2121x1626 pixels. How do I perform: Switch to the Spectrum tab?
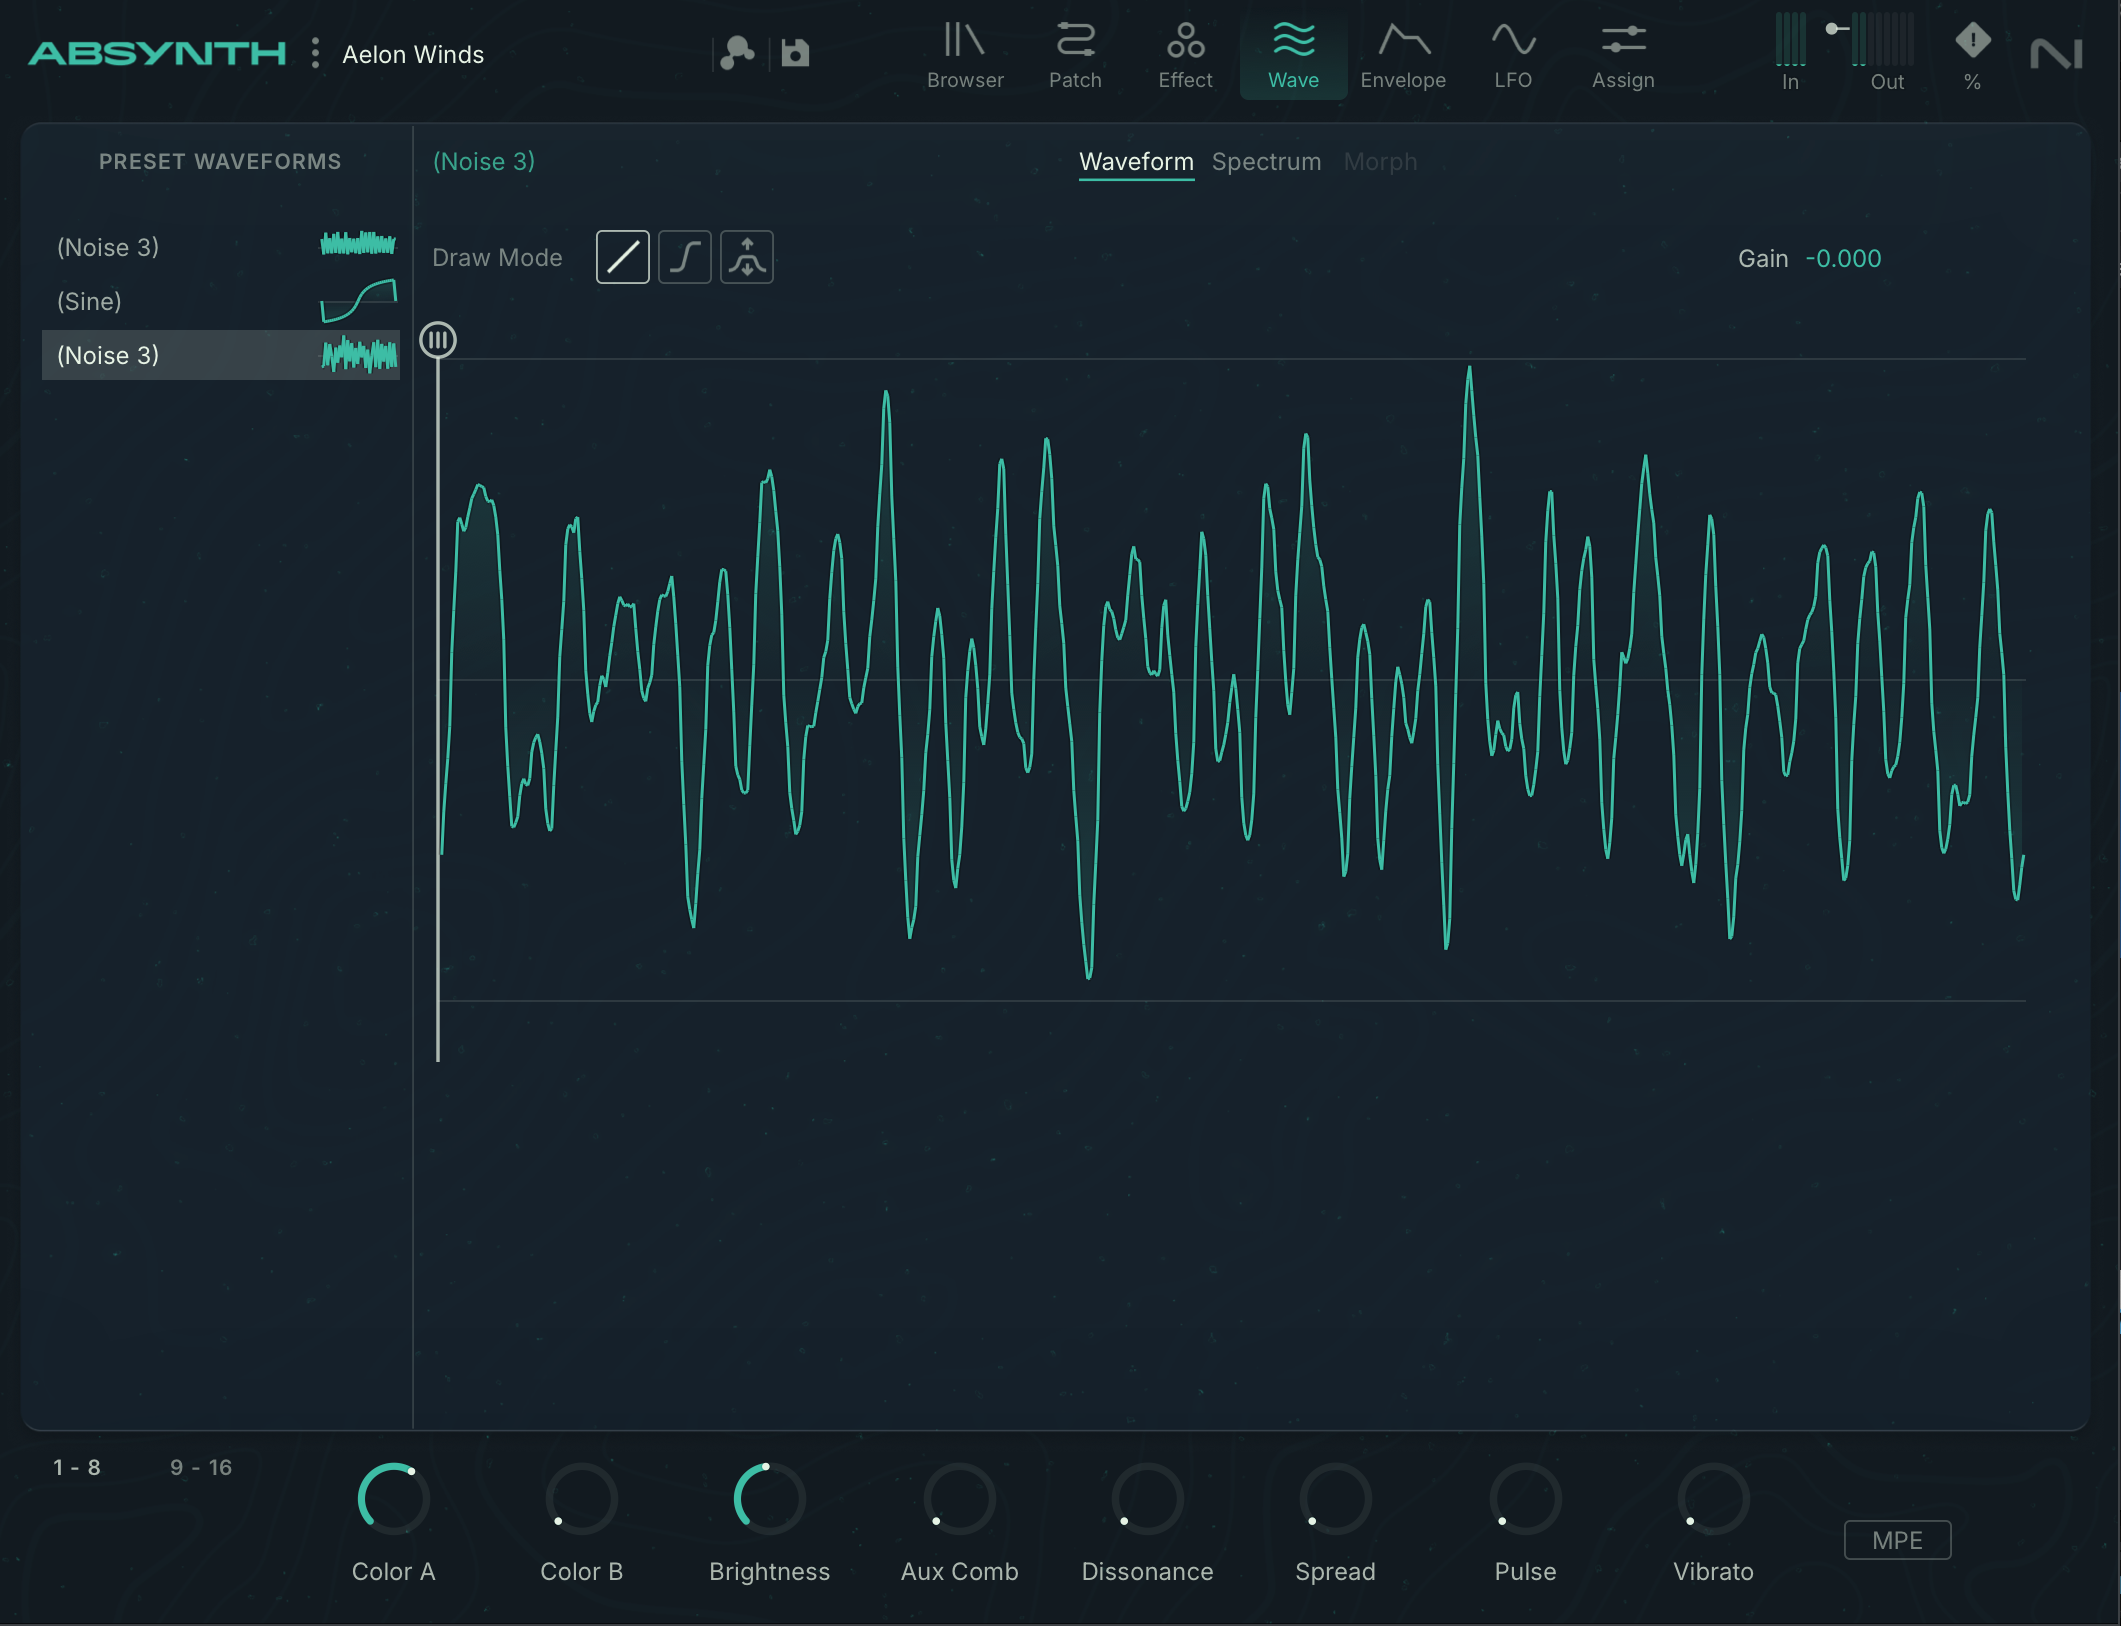1266,162
